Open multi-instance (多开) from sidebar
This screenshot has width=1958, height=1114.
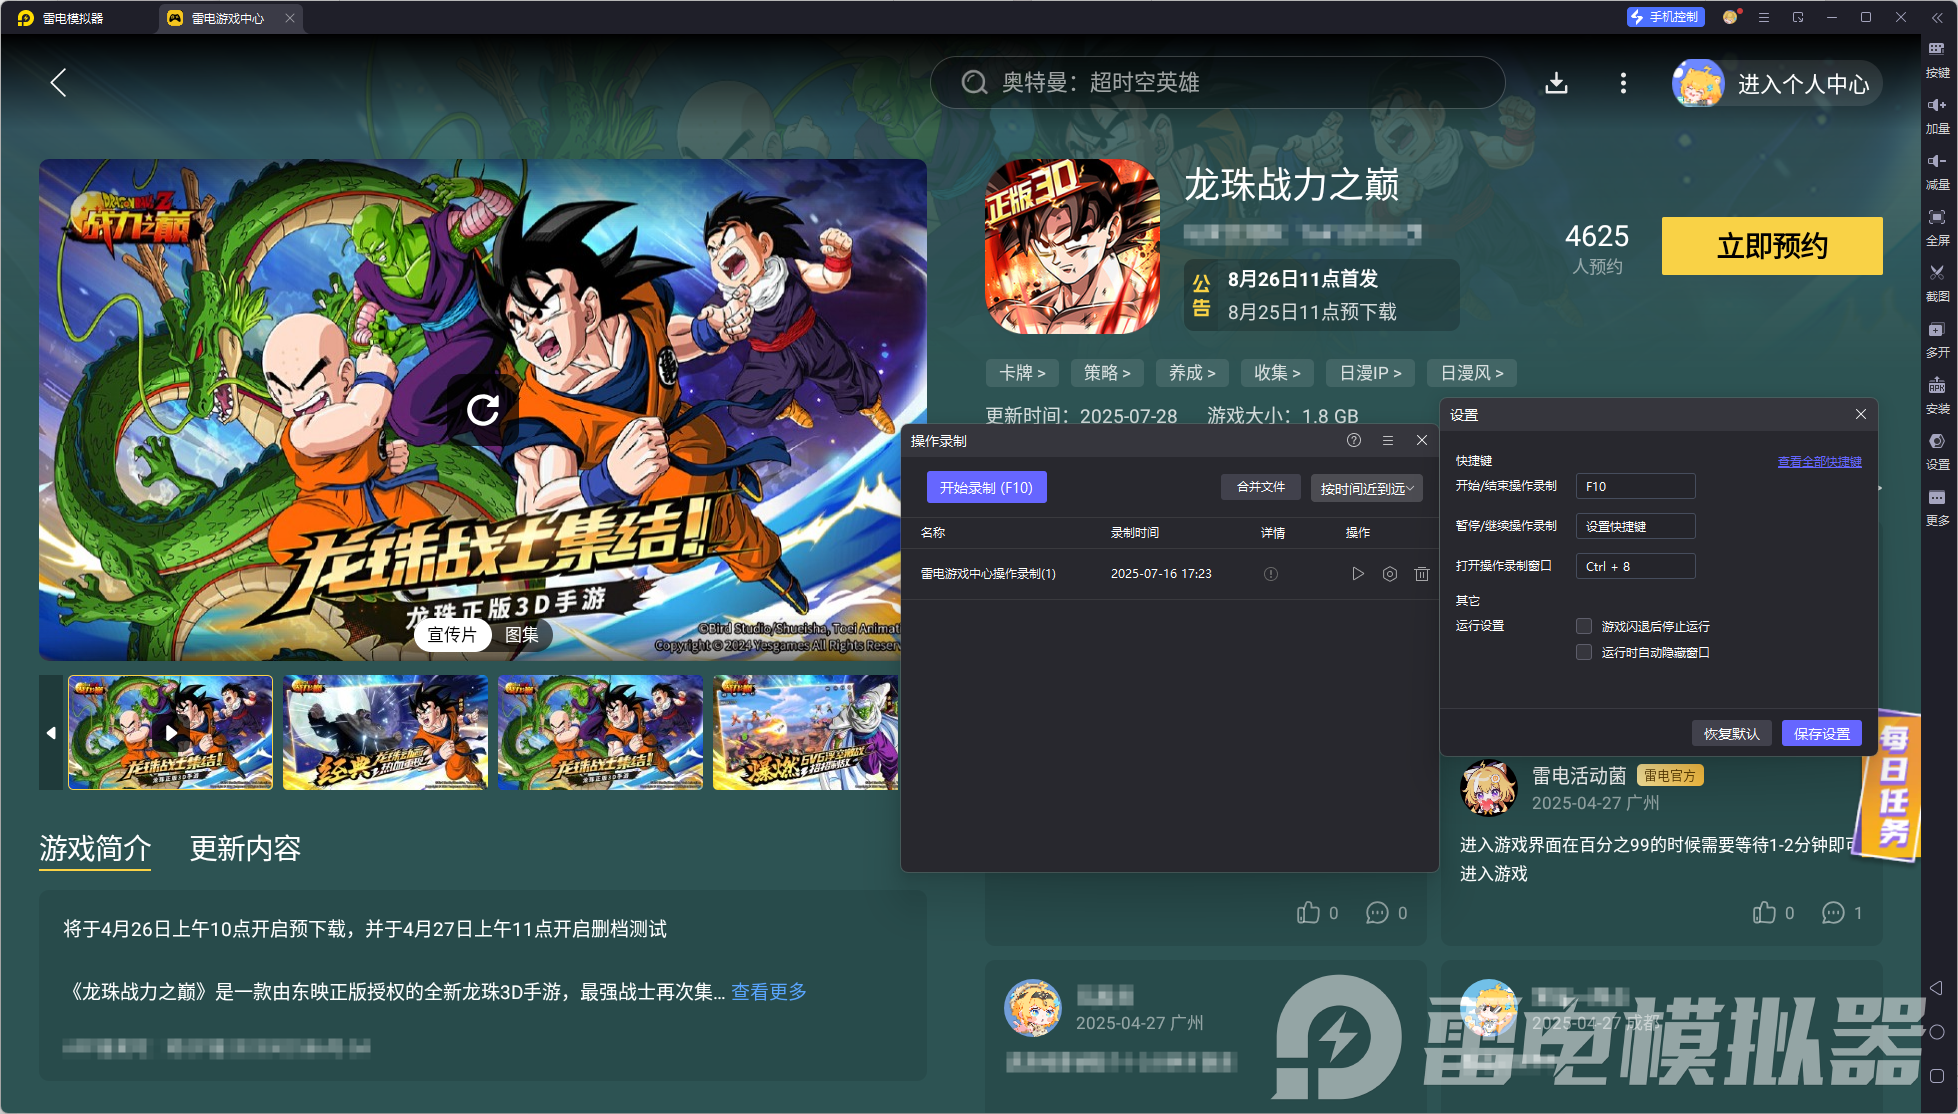coord(1937,336)
